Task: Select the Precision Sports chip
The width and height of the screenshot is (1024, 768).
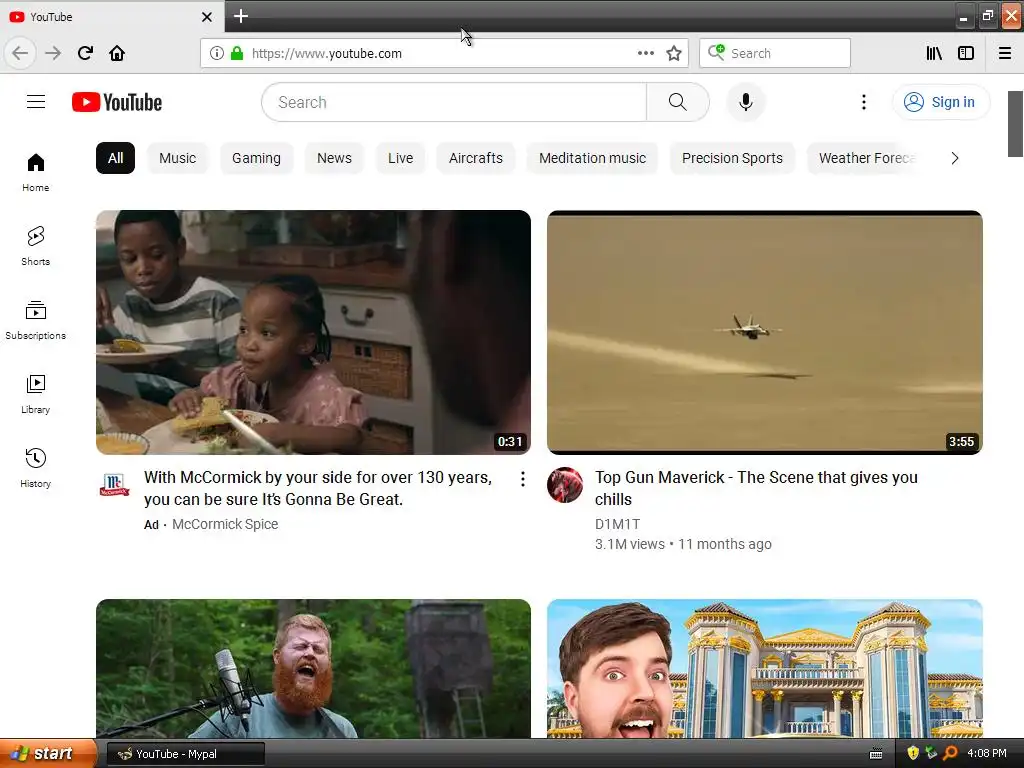Action: [x=732, y=158]
